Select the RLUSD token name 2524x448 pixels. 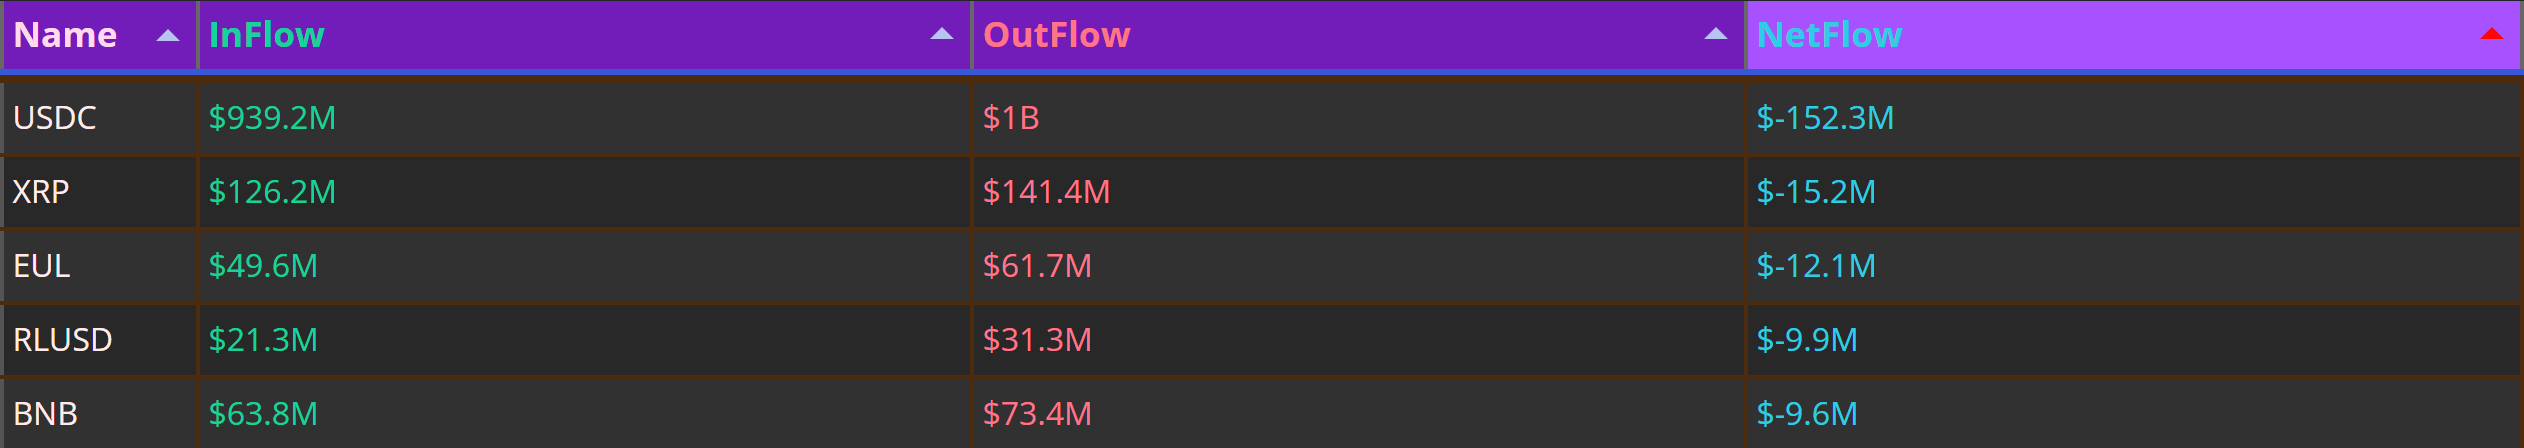click(x=63, y=340)
